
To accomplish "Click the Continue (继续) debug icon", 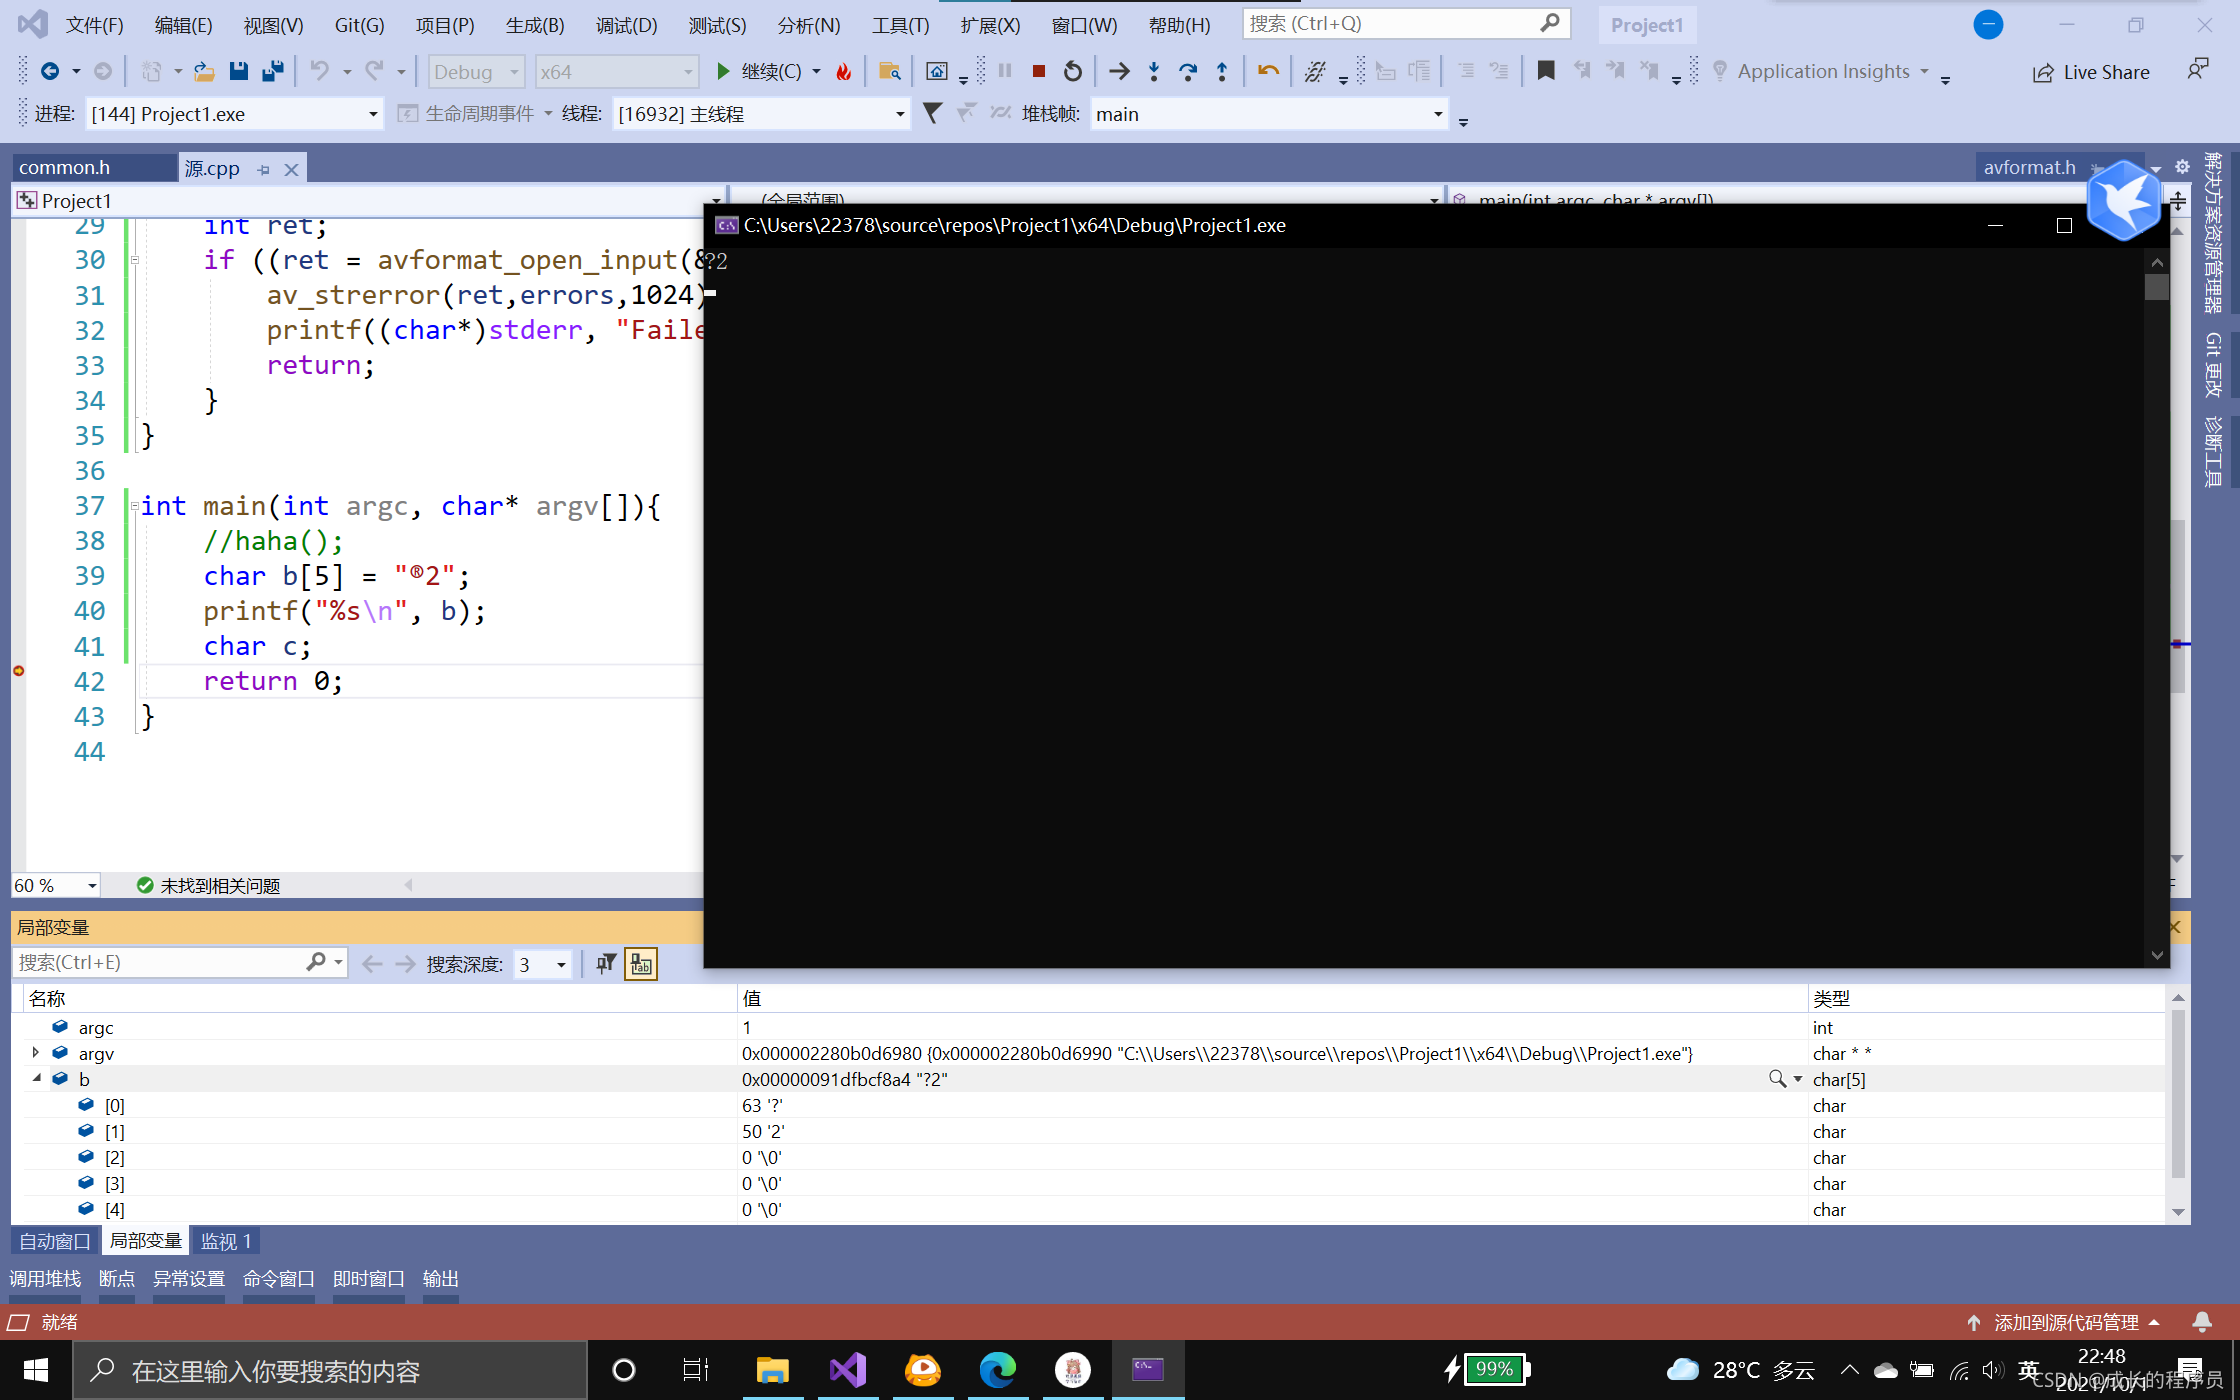I will (x=722, y=71).
